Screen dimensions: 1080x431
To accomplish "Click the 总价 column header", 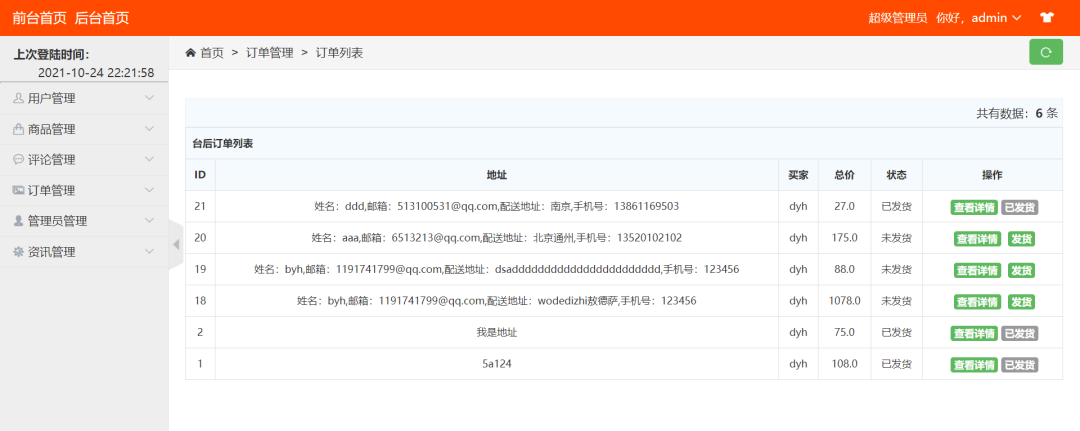I will [x=844, y=175].
